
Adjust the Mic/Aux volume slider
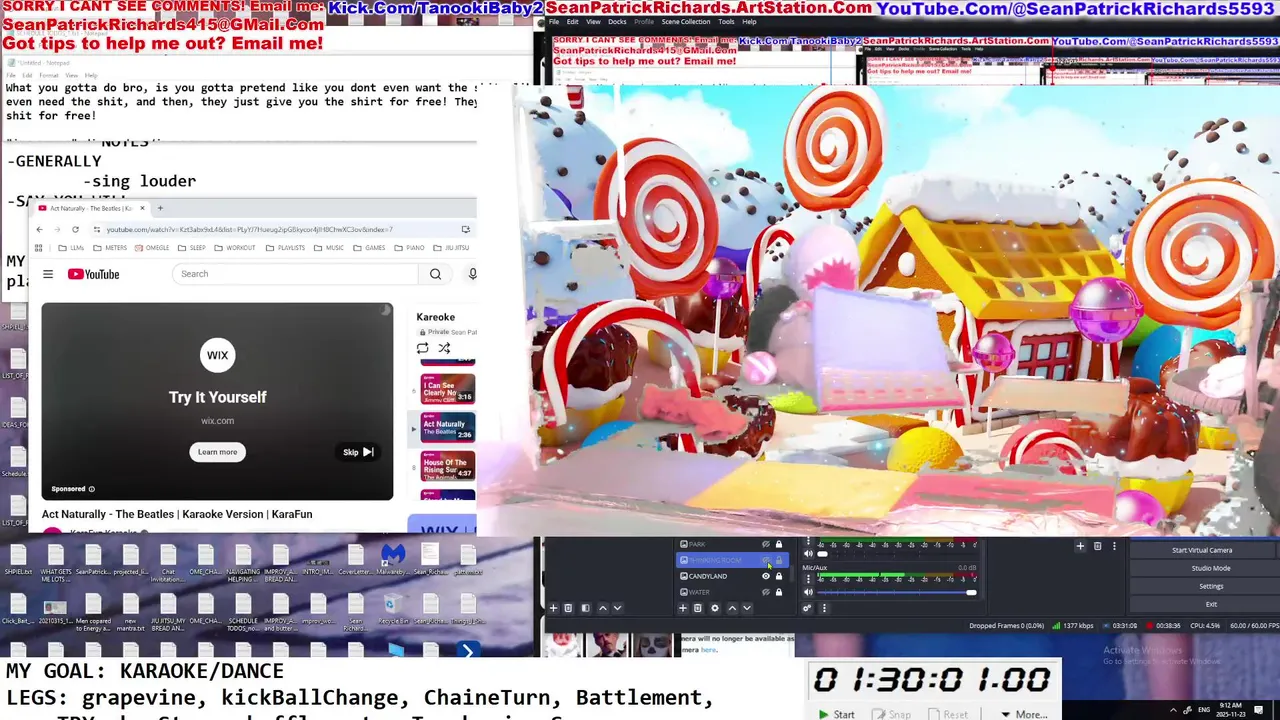pyautogui.click(x=897, y=592)
